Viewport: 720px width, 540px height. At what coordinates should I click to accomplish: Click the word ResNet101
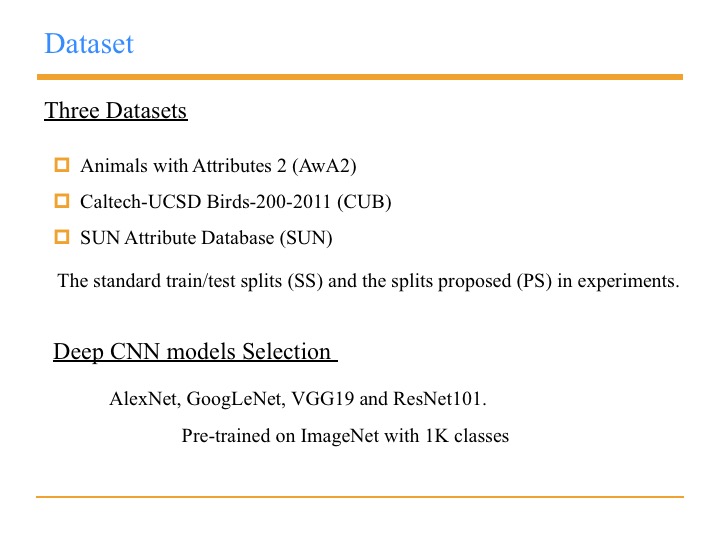437,399
